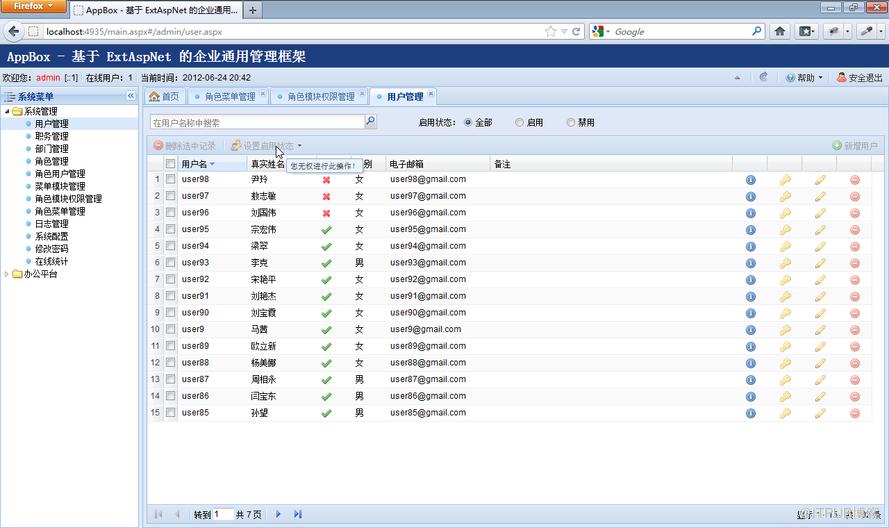This screenshot has height=528, width=889.
Task: Click pencil edit icon for user89 row
Action: click(820, 347)
